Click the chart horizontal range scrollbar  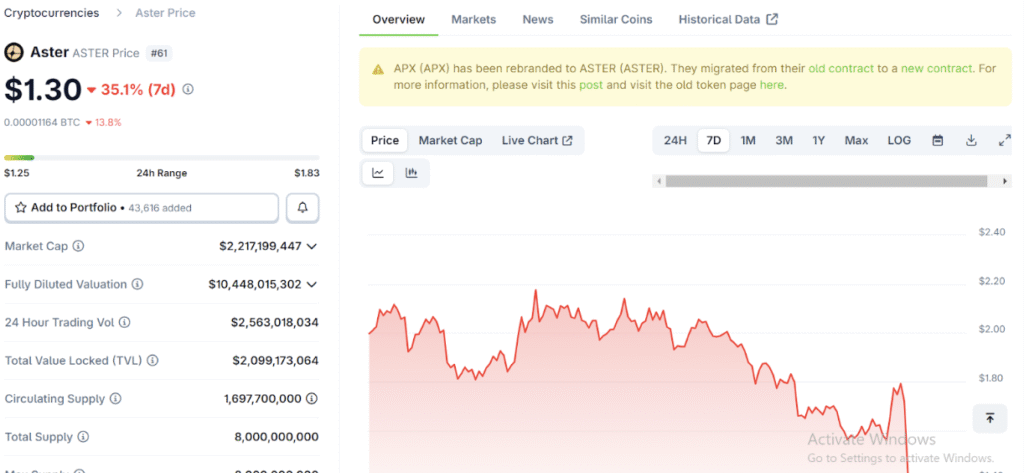(831, 181)
